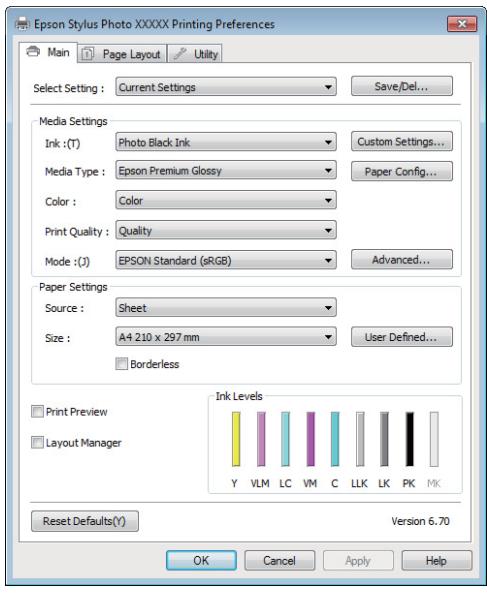Enable the Borderless checkbox
Viewport: 487px width, 593px height.
pyautogui.click(x=122, y=364)
